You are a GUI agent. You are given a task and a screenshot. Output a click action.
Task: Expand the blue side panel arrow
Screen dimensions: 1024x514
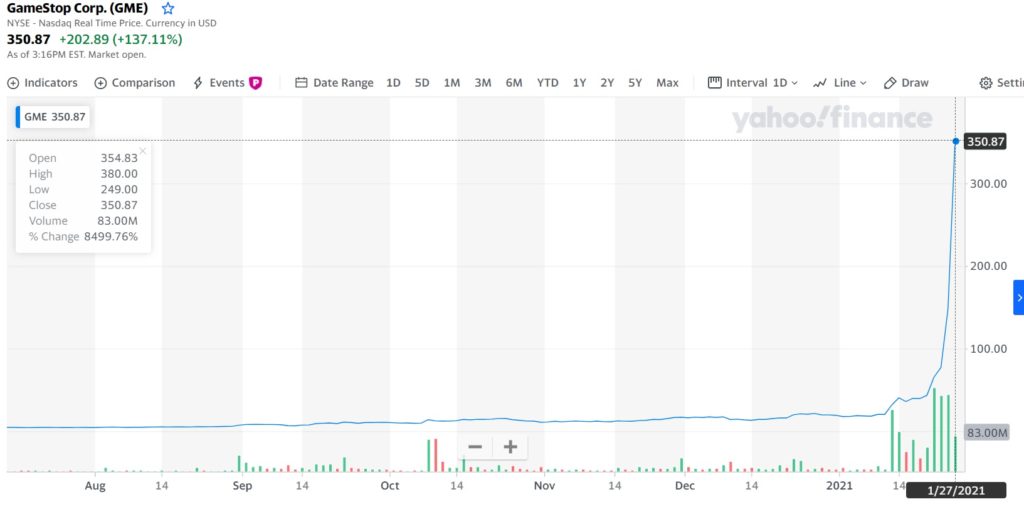(1019, 298)
